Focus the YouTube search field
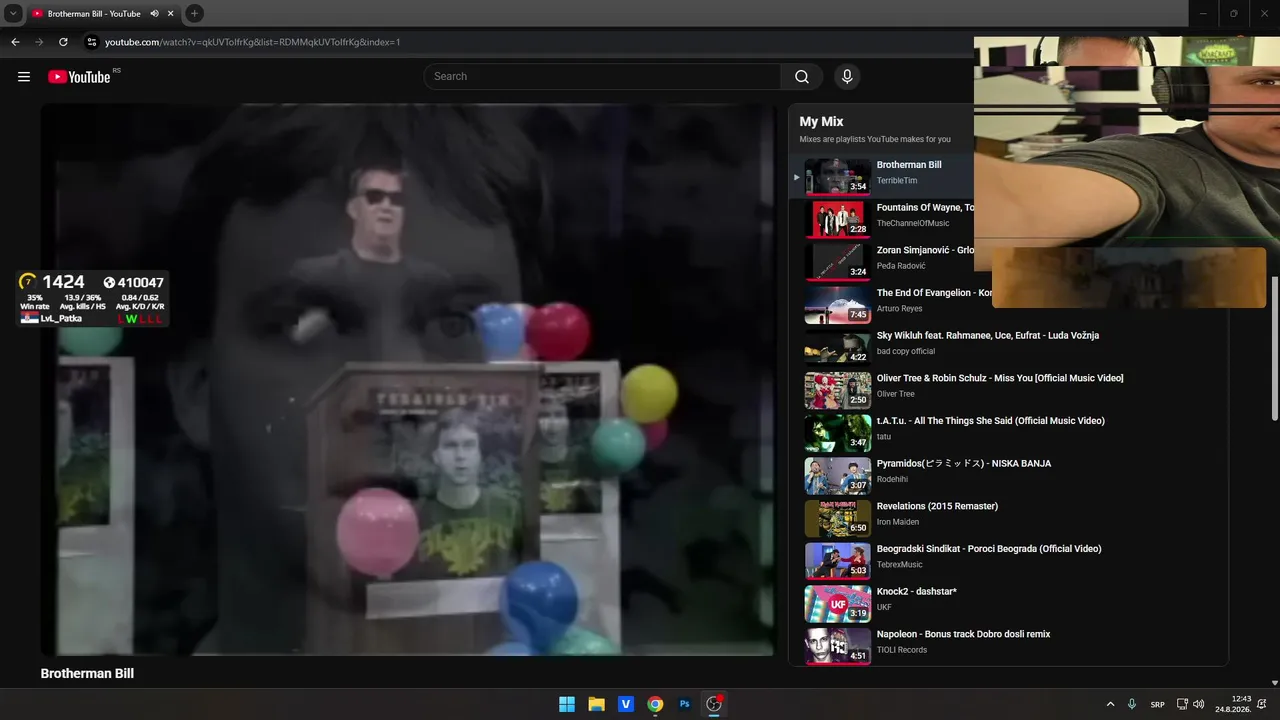Viewport: 1280px width, 720px height. point(603,77)
